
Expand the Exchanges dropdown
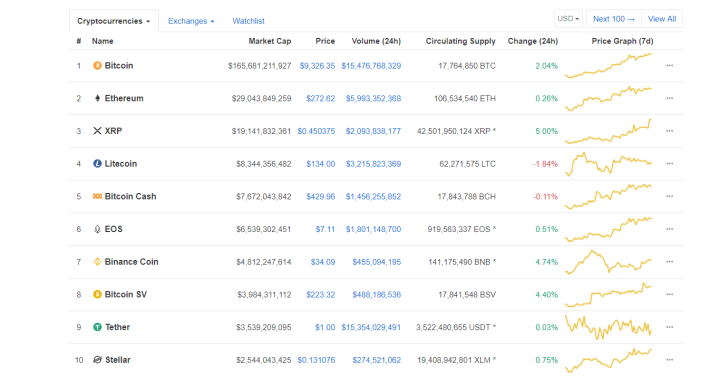[191, 21]
